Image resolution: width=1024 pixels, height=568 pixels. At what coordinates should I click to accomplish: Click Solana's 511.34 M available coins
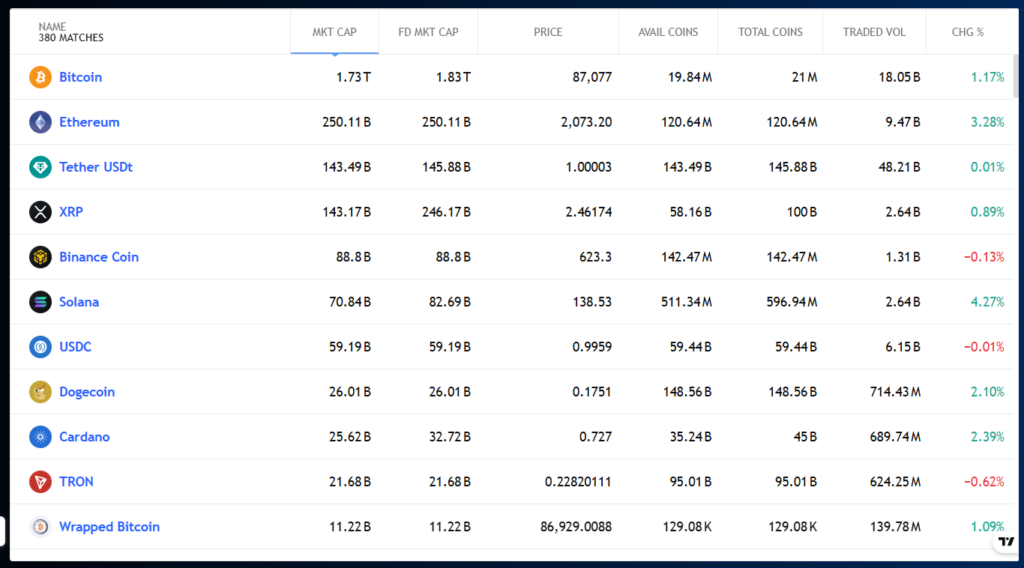pyautogui.click(x=686, y=302)
